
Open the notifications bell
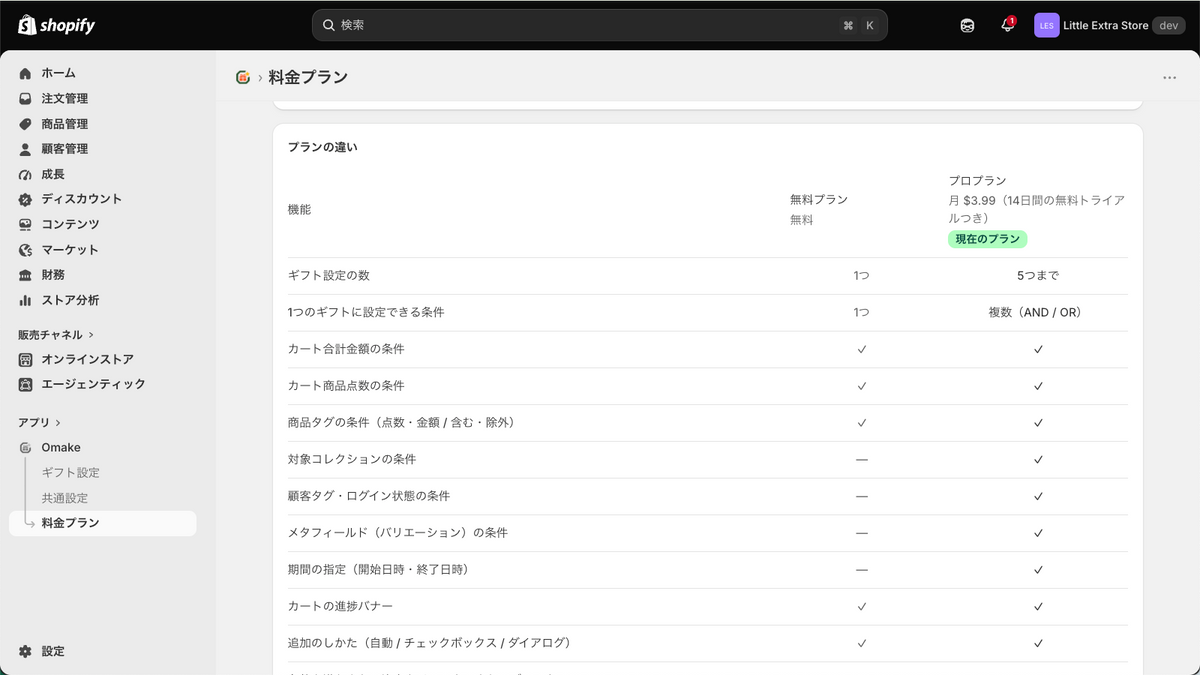coord(1008,25)
